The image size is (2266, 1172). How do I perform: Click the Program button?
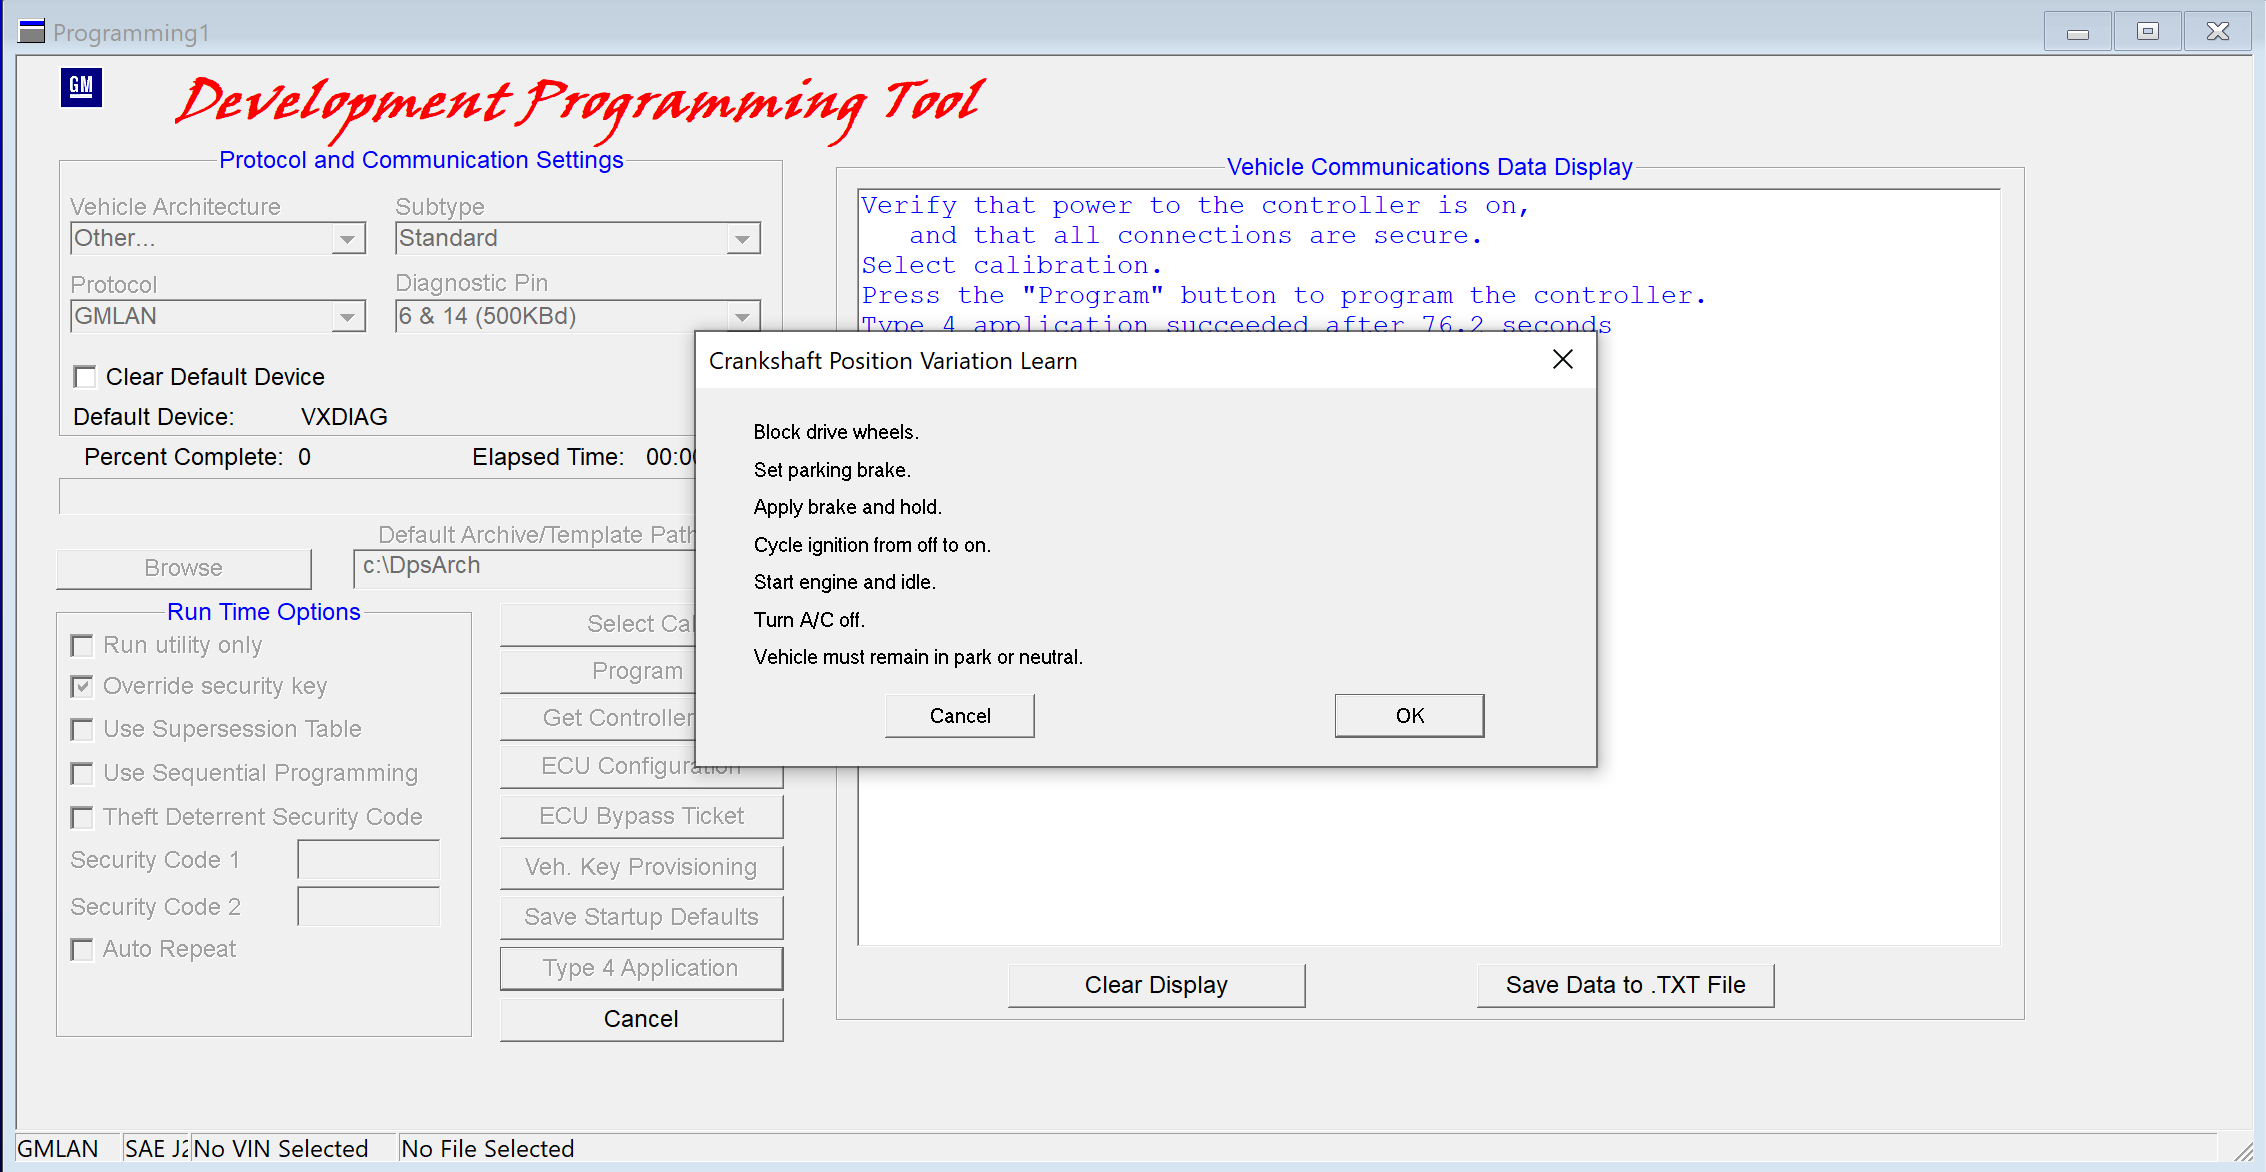(x=598, y=671)
